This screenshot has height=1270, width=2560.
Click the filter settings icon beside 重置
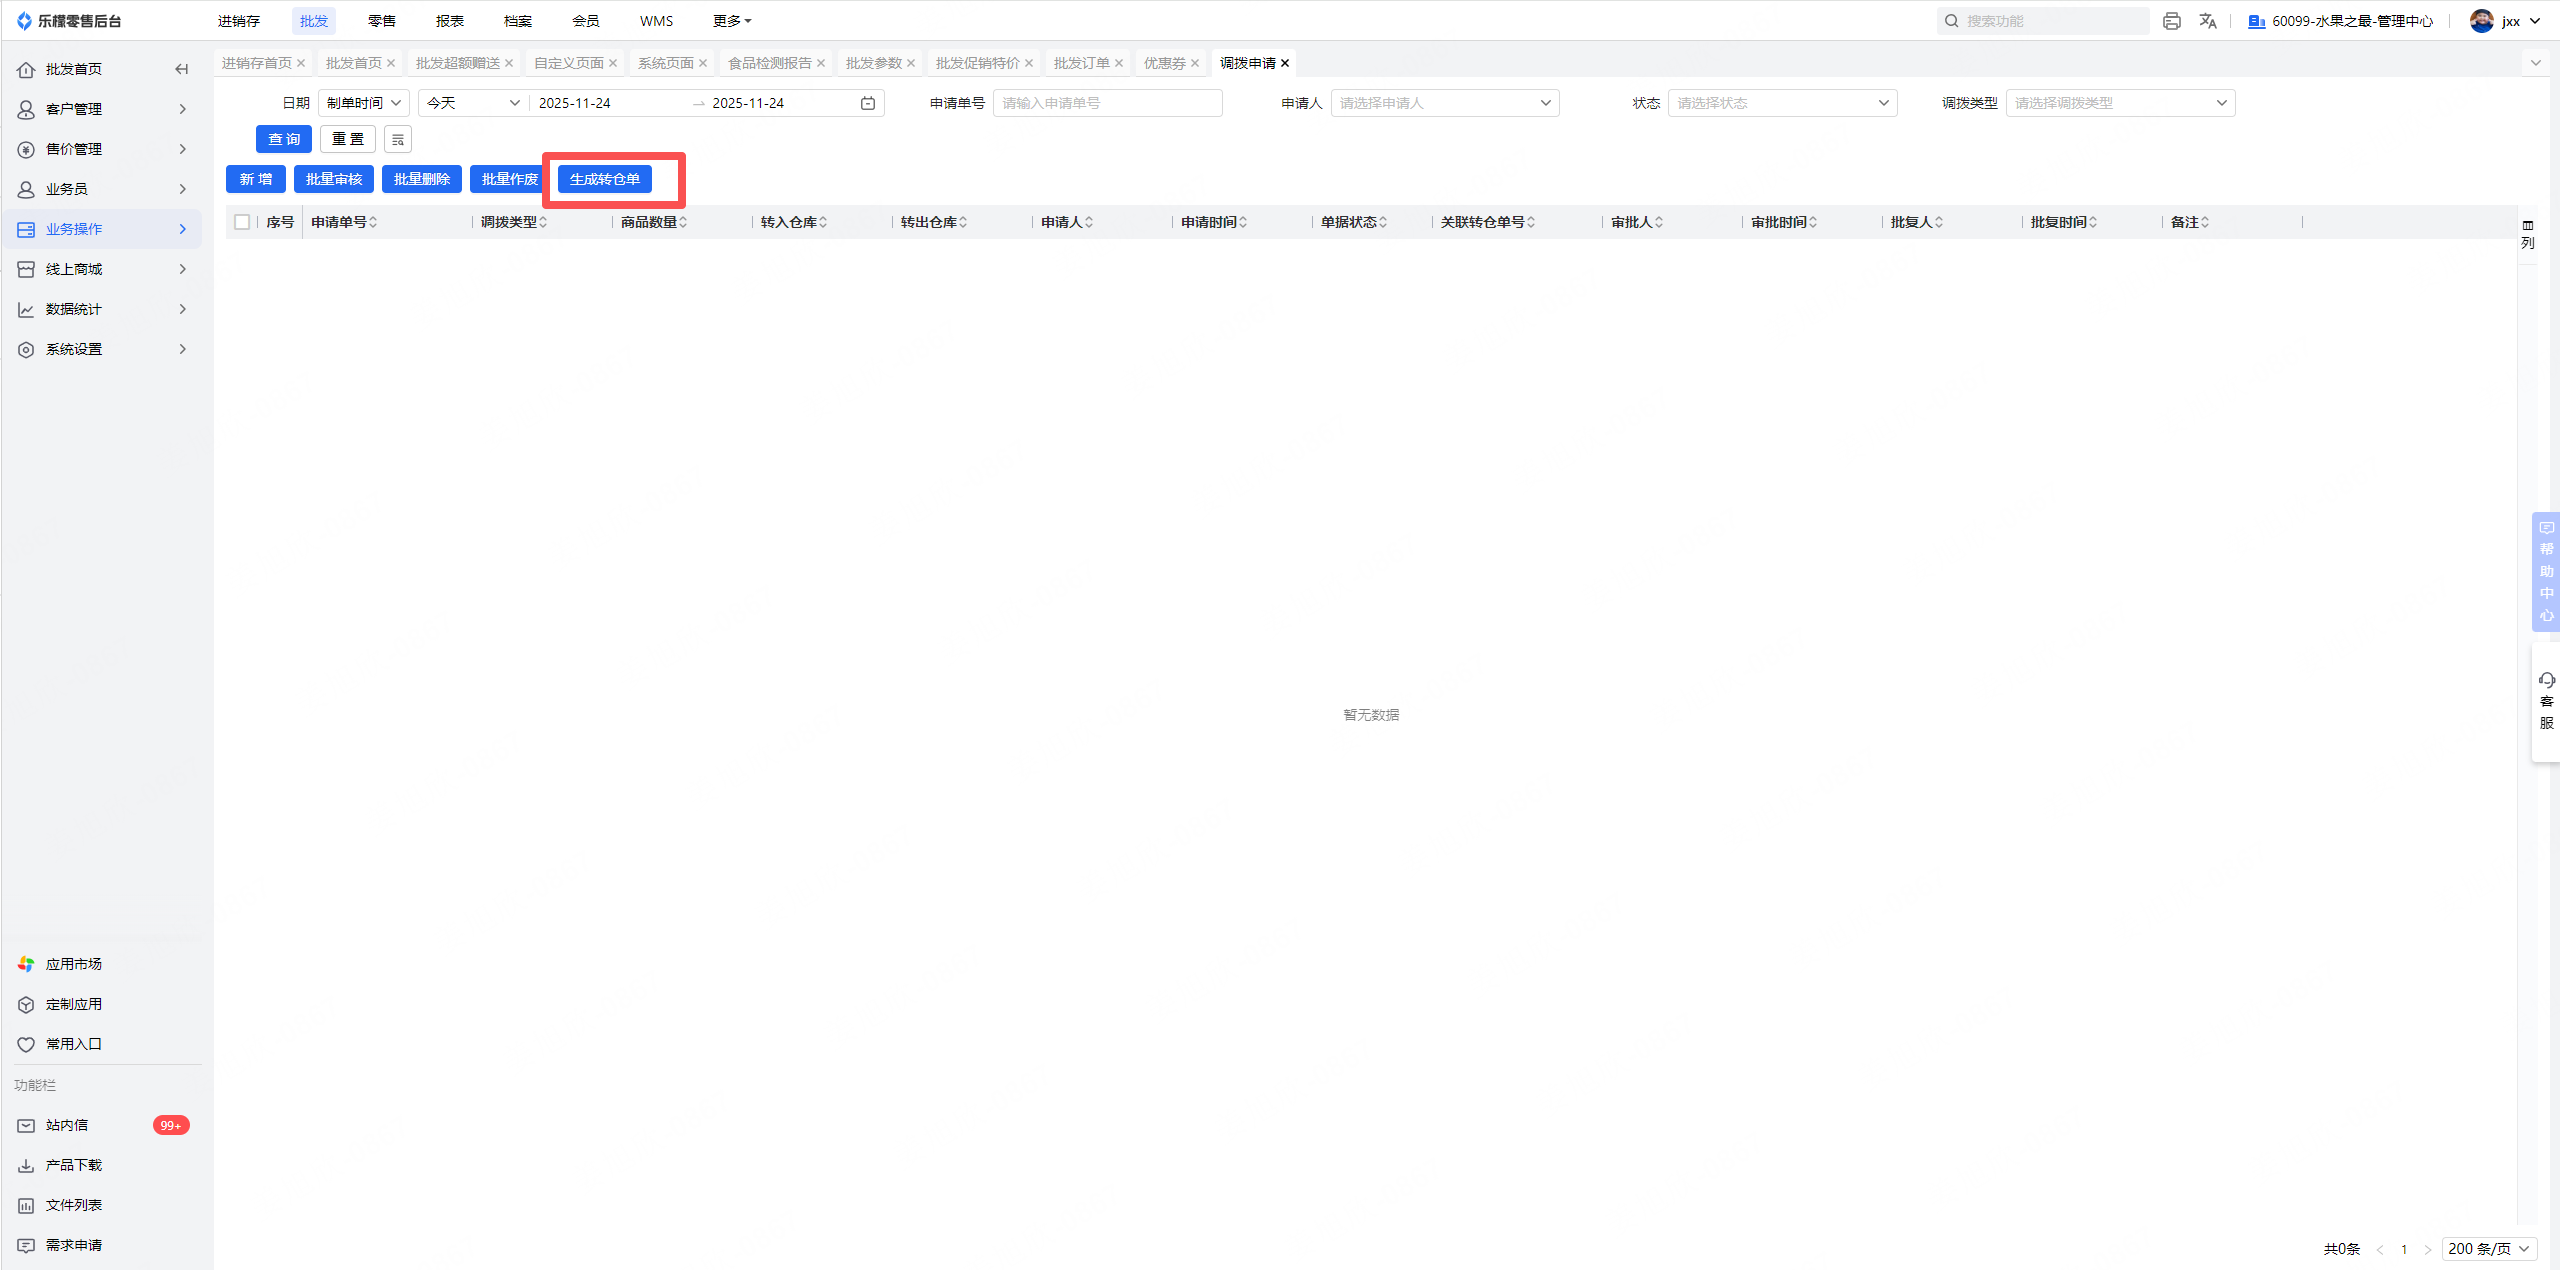click(398, 140)
